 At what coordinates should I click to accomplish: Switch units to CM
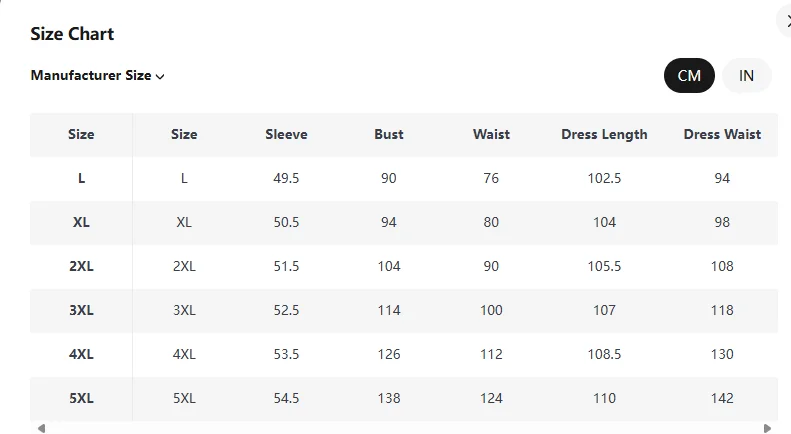[689, 76]
